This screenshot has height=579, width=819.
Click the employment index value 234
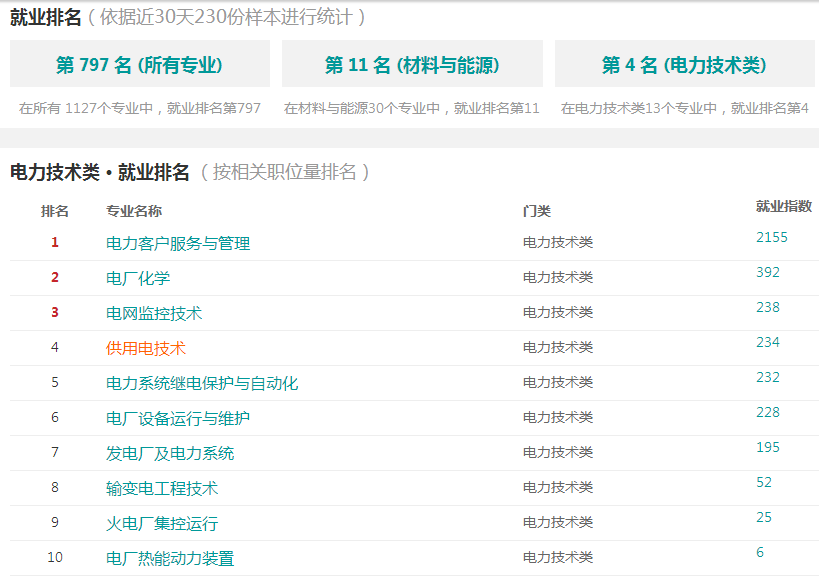pos(768,342)
